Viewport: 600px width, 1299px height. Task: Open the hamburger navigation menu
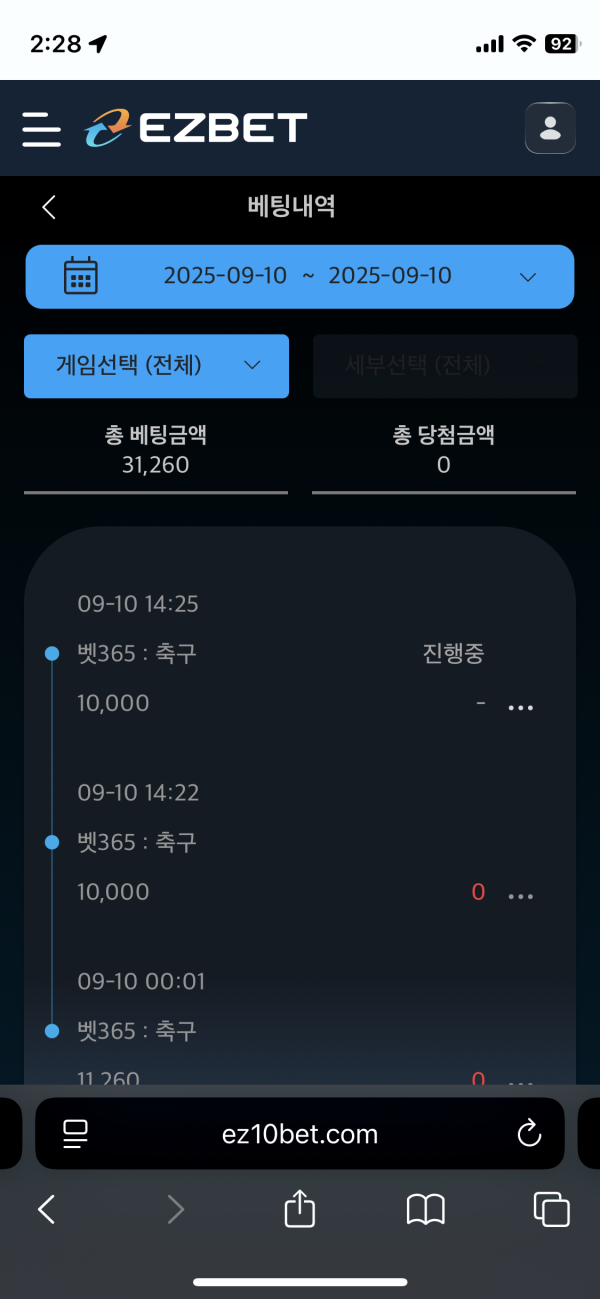pos(41,129)
